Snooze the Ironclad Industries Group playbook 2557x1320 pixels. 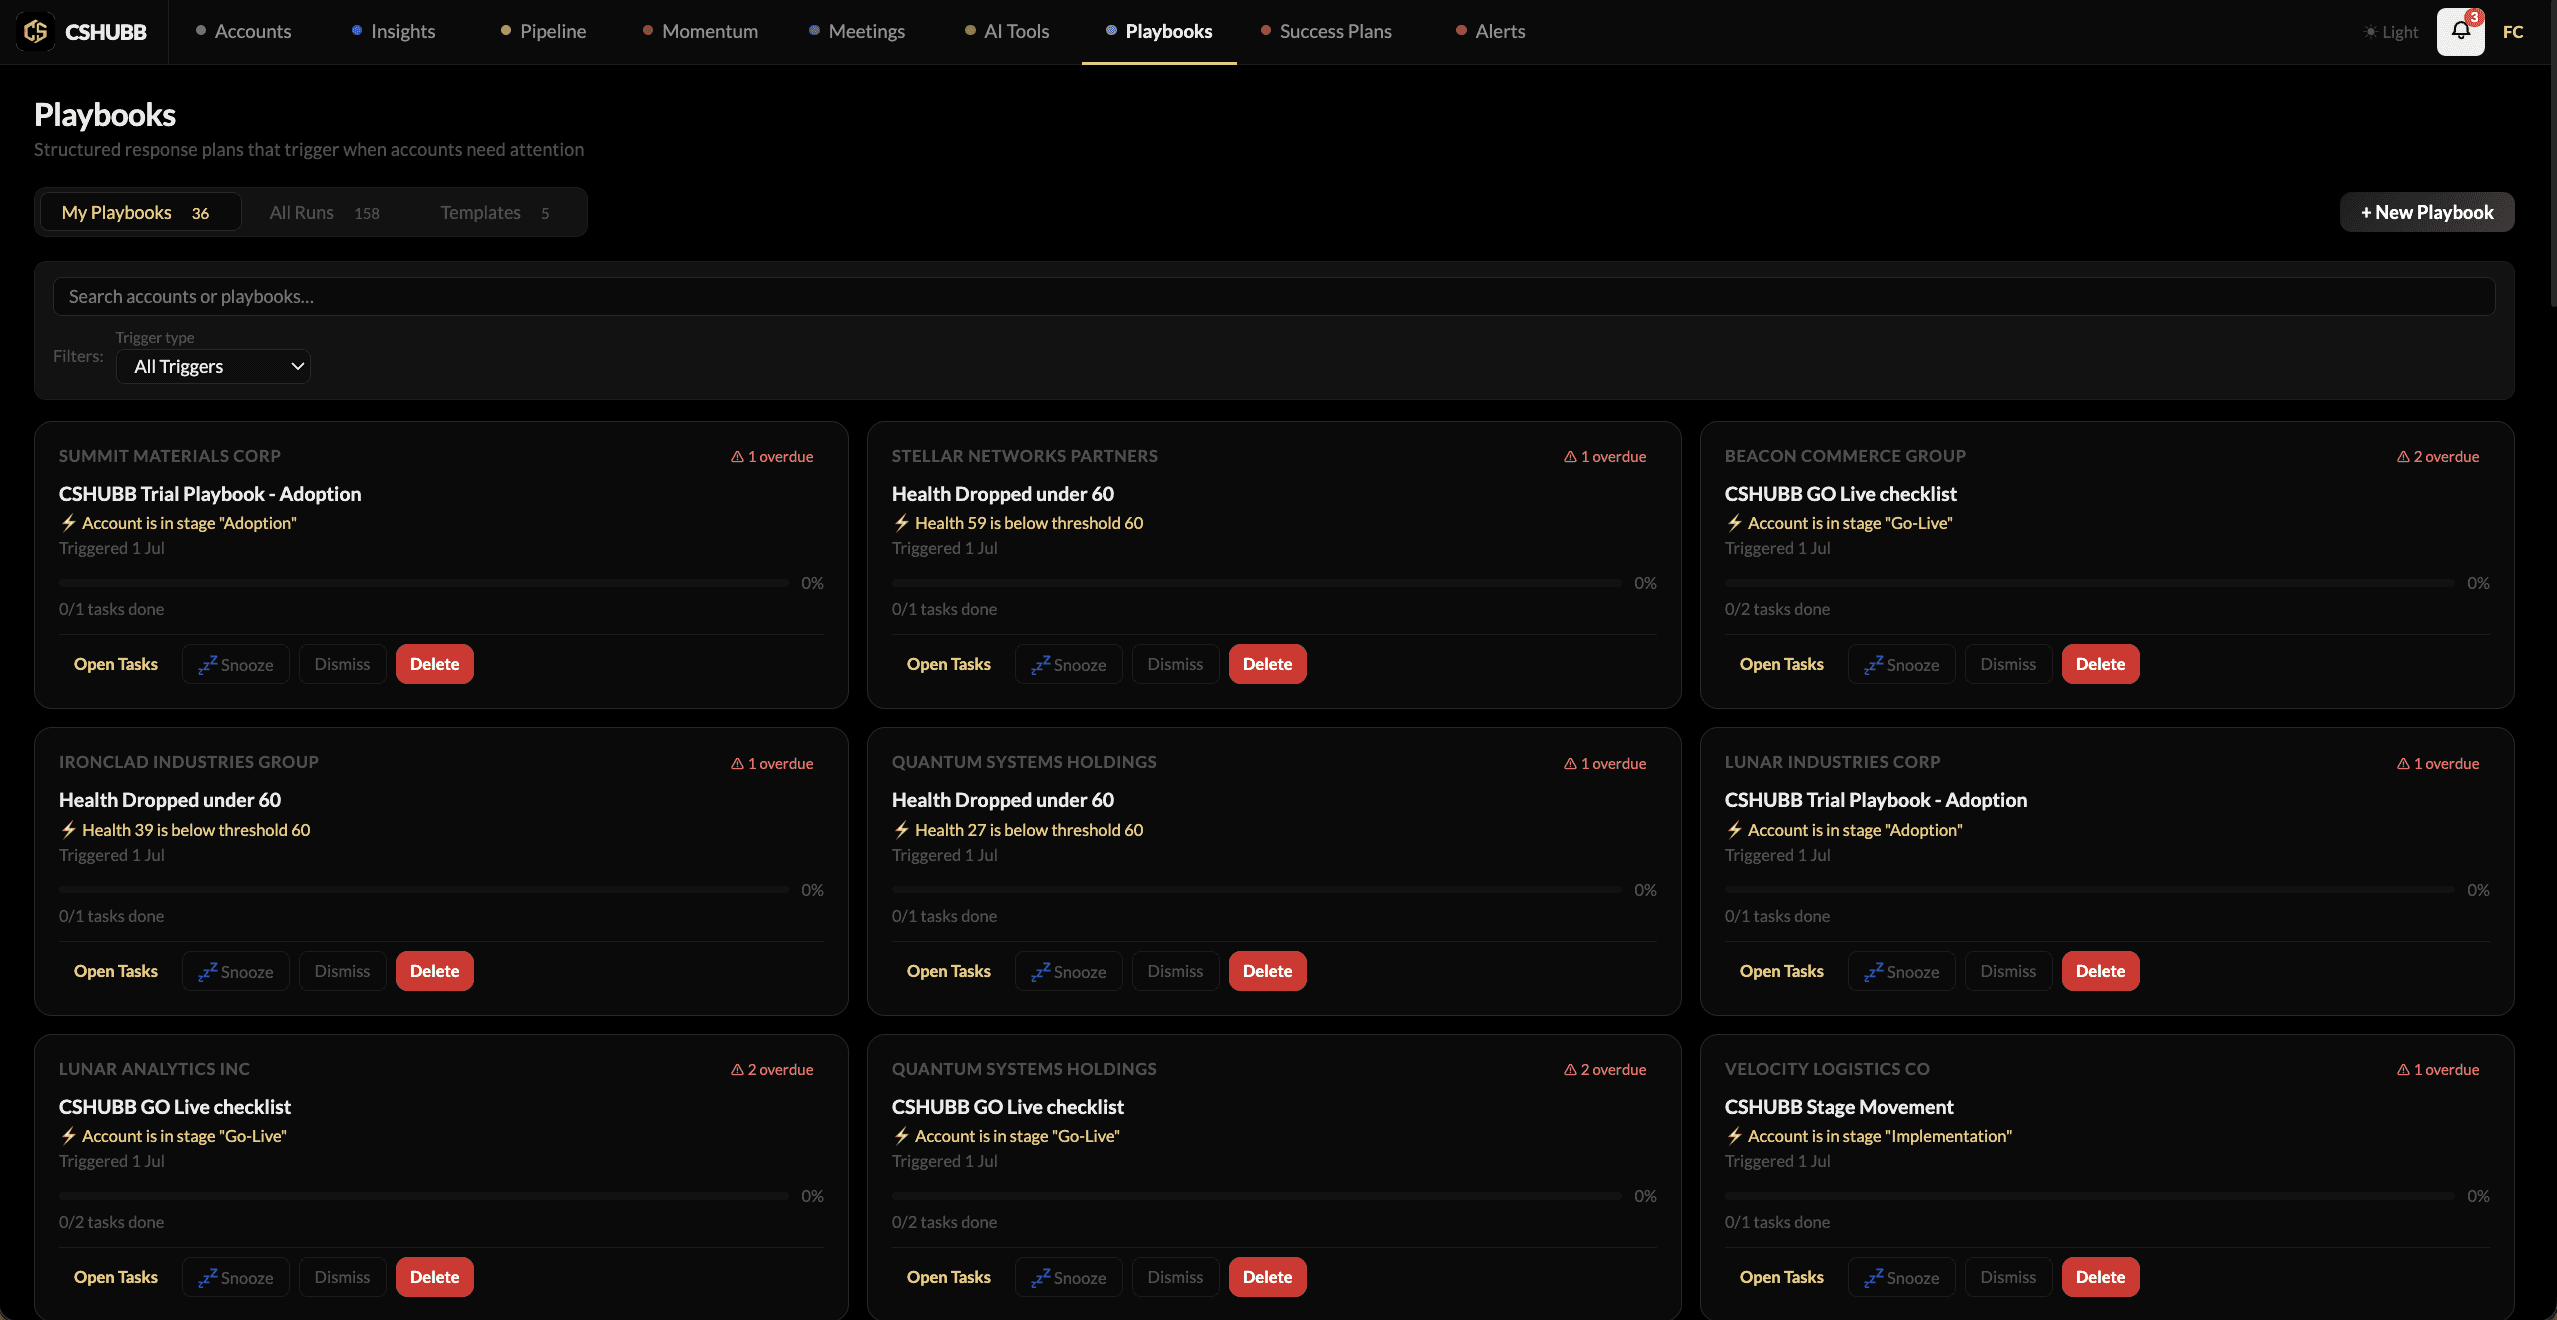point(236,972)
